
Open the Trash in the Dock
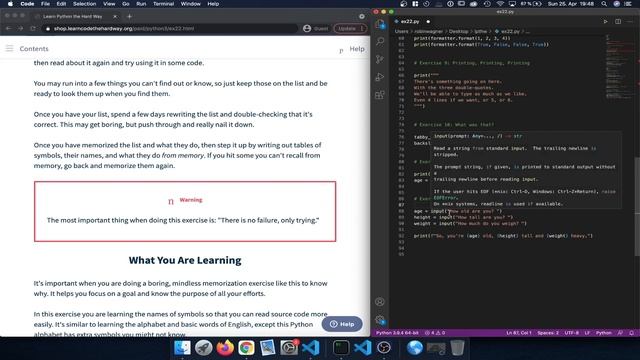tap(458, 347)
